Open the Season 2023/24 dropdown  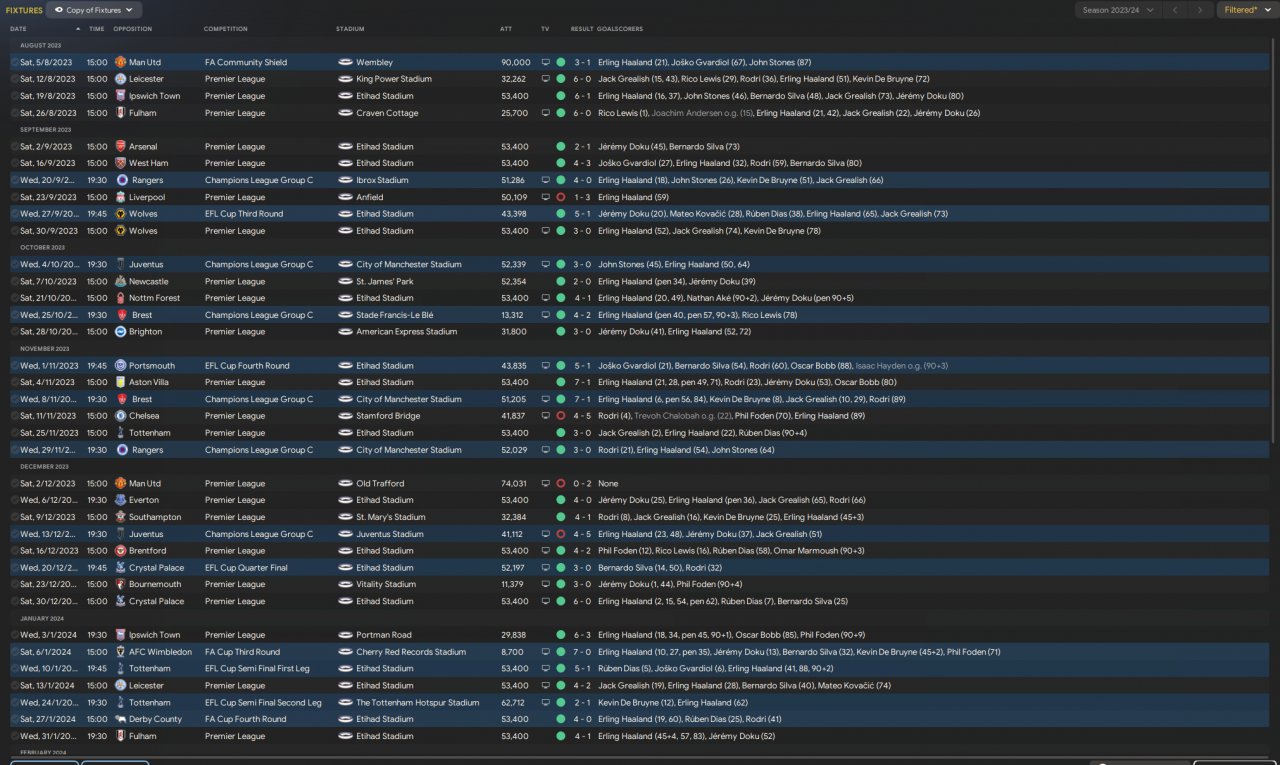[1118, 10]
